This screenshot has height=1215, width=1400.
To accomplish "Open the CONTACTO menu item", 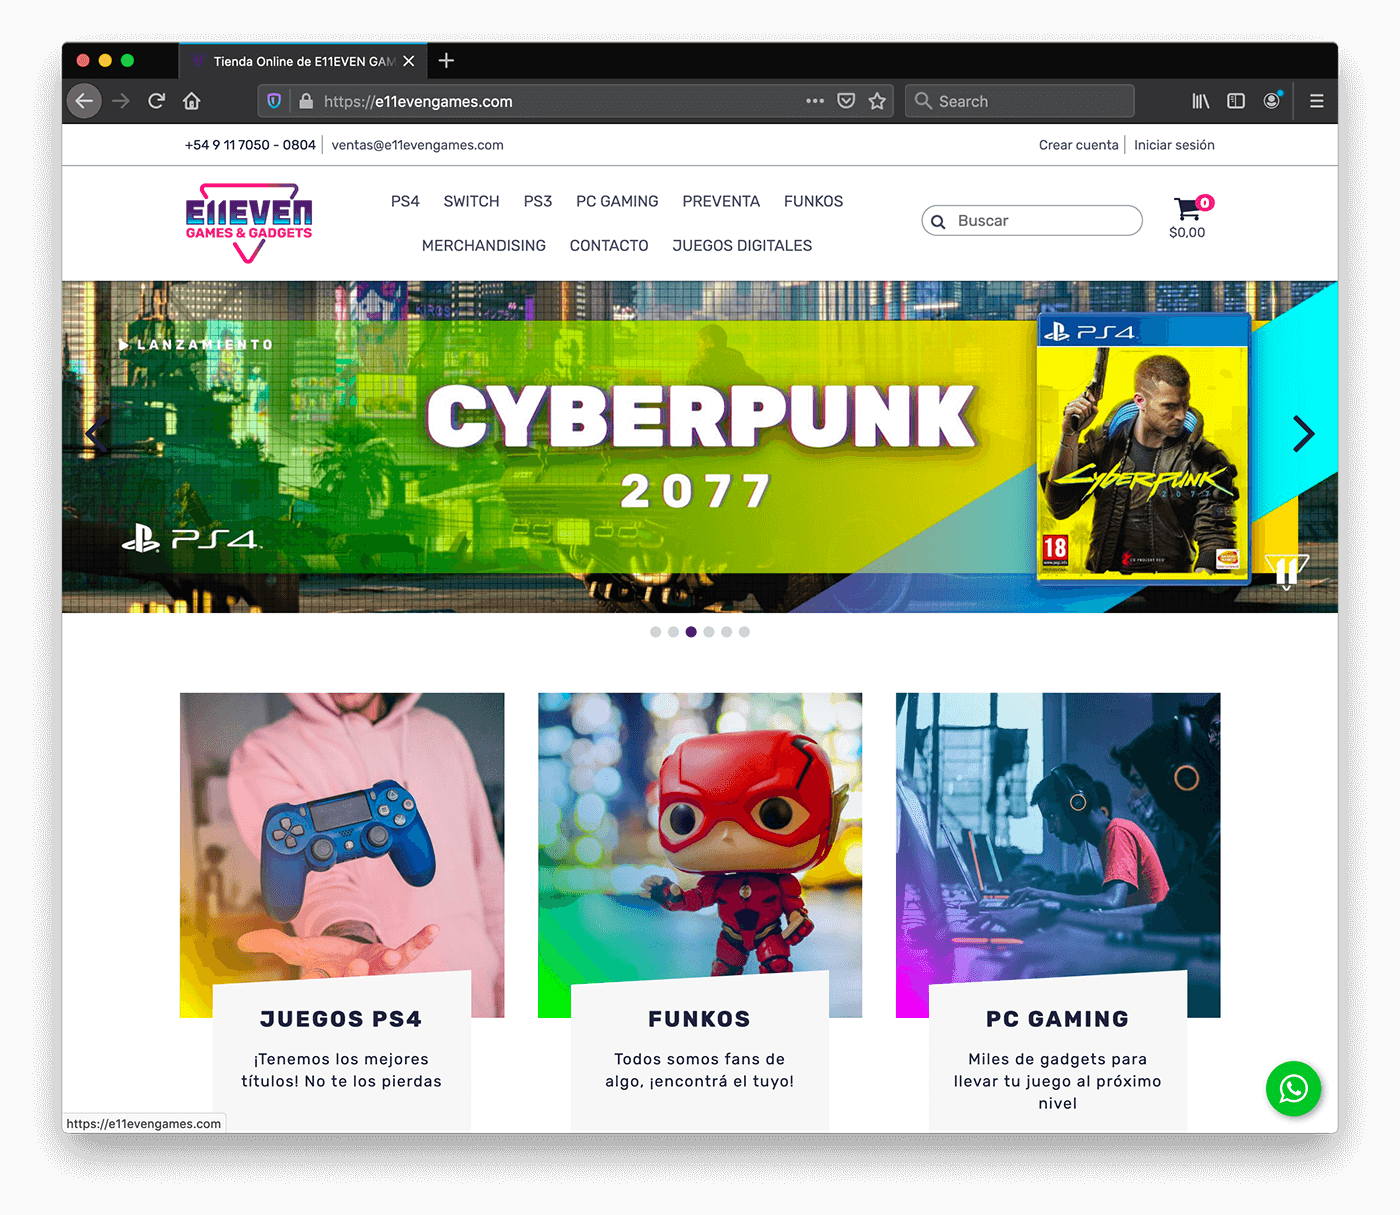I will coord(609,245).
